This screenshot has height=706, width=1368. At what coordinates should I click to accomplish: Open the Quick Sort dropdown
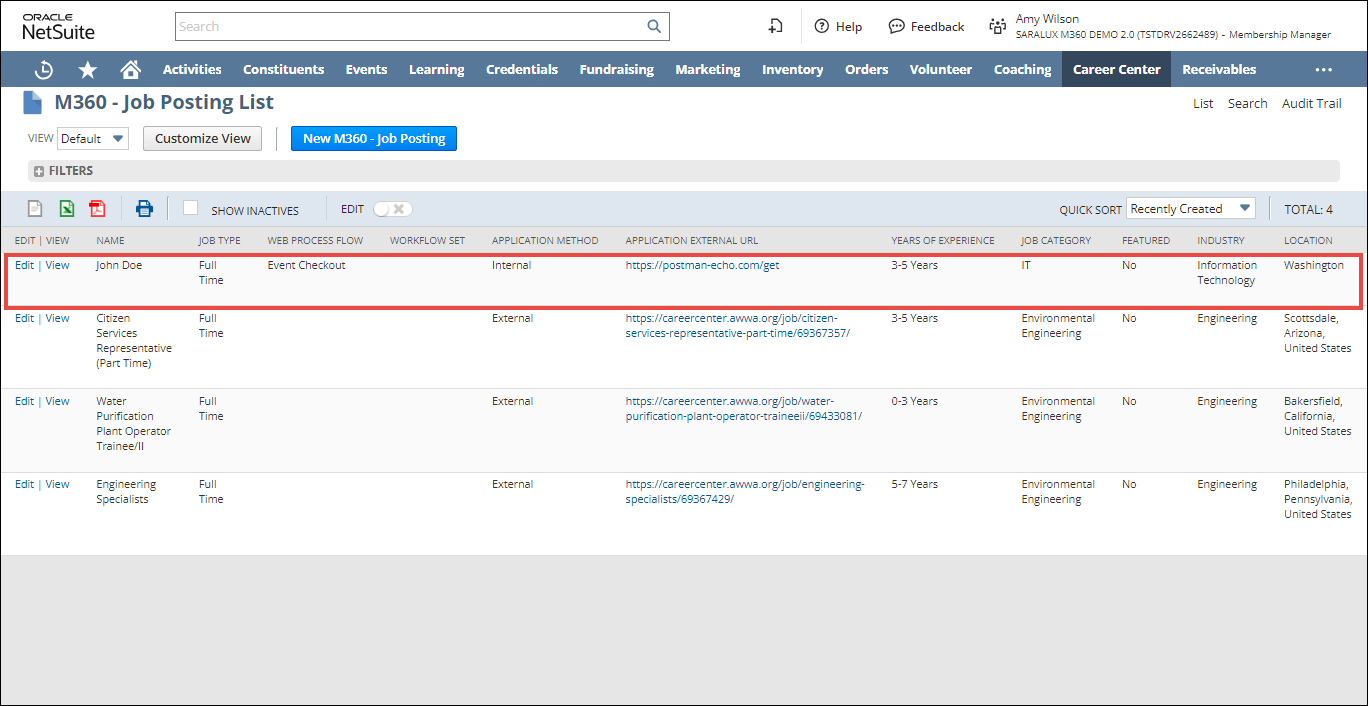coord(1190,209)
